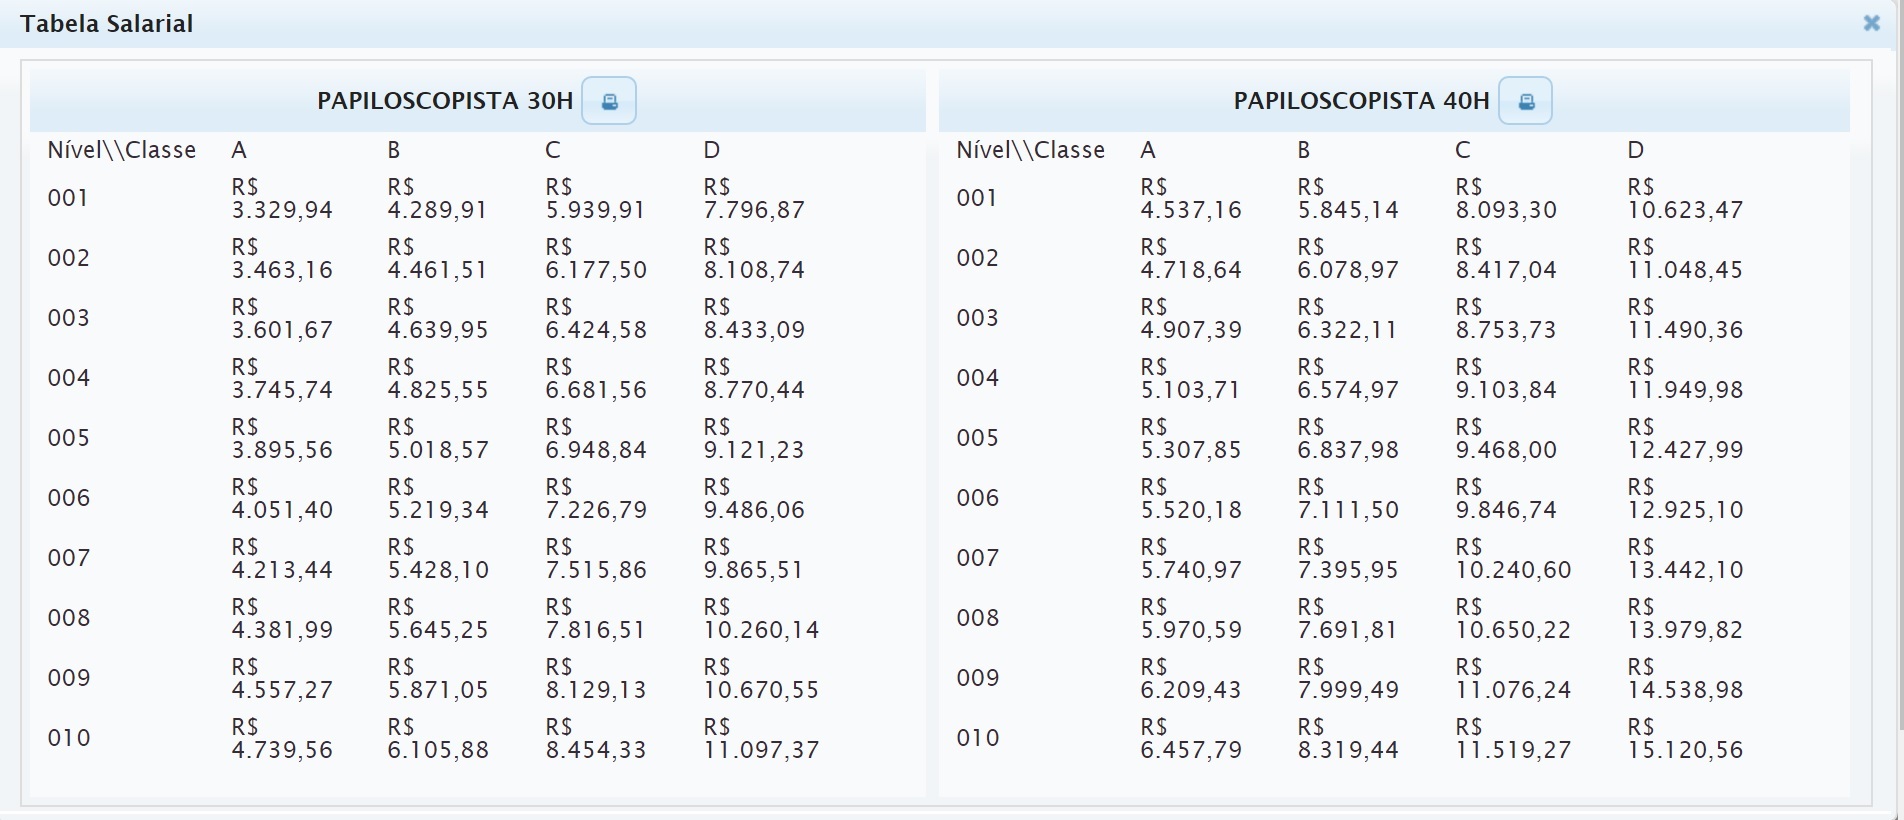Select the PAPILOSCOPISTA 40H table heading

(1361, 101)
